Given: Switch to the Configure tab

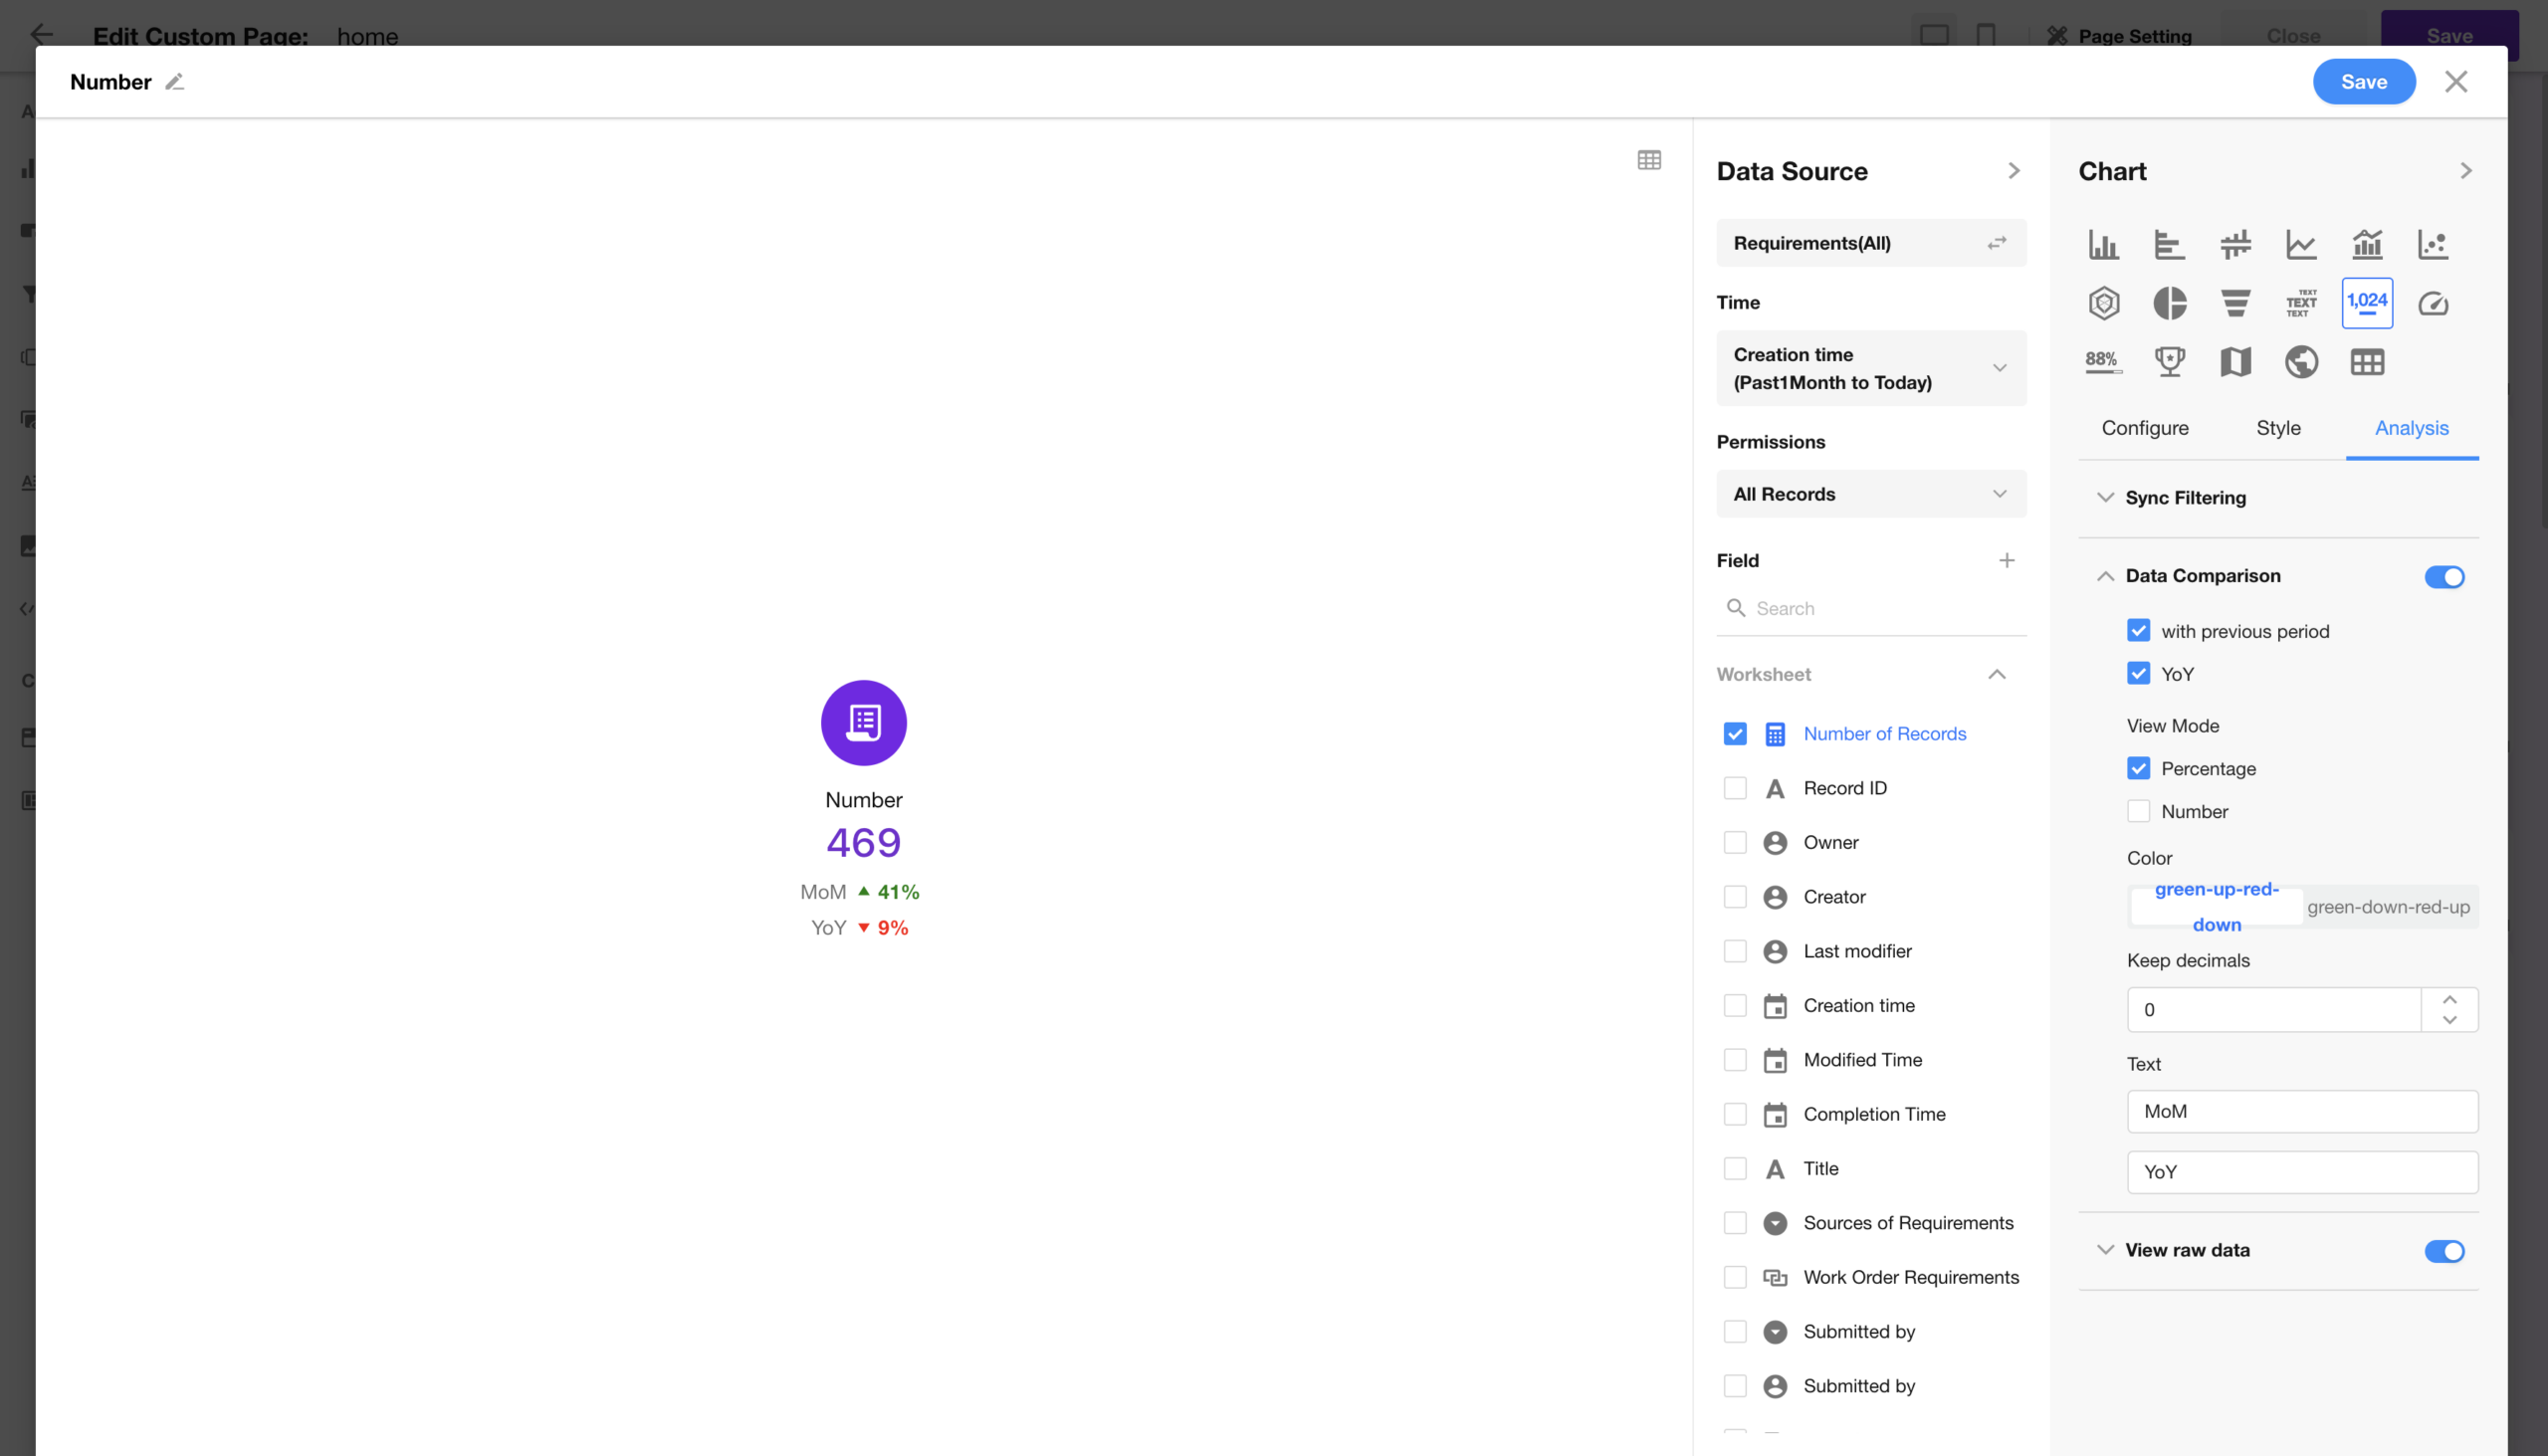Looking at the screenshot, I should pos(2144,428).
